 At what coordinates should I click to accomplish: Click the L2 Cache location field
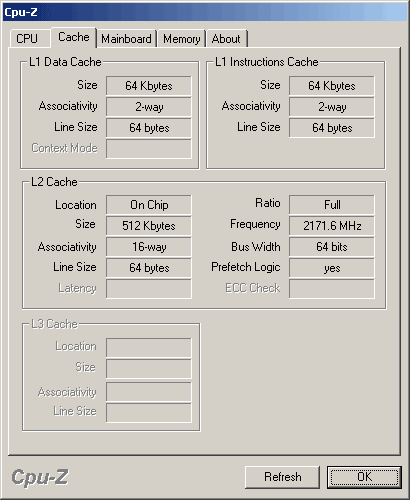coord(149,205)
